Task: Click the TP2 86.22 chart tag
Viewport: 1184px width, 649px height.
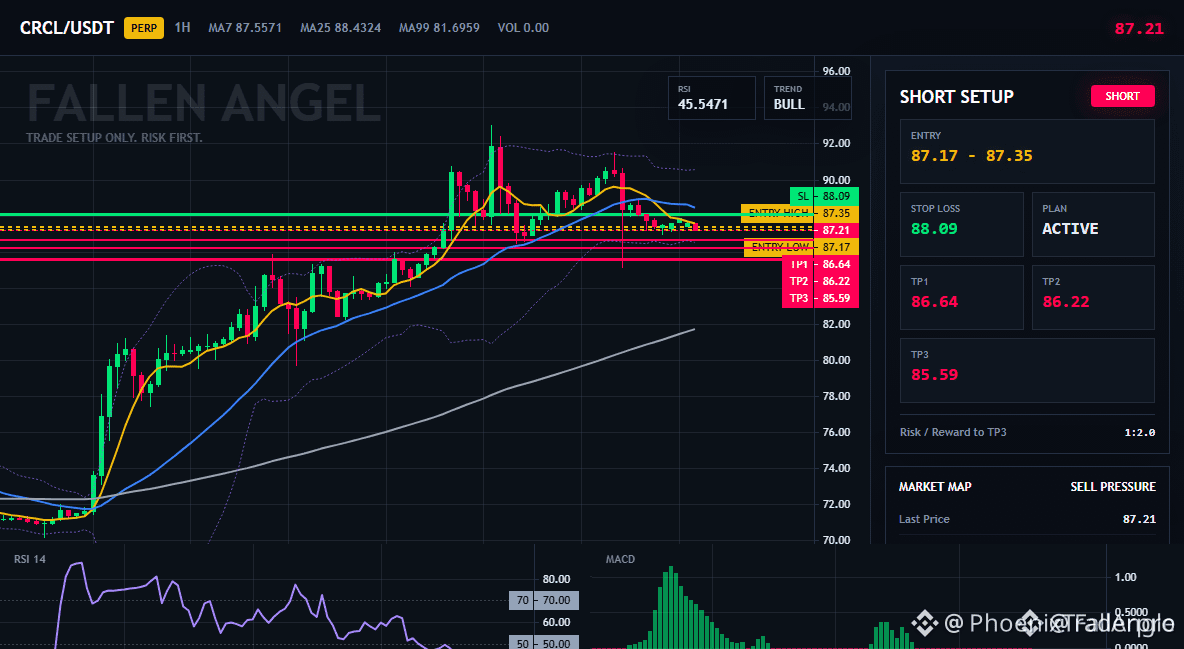Action: tap(820, 281)
